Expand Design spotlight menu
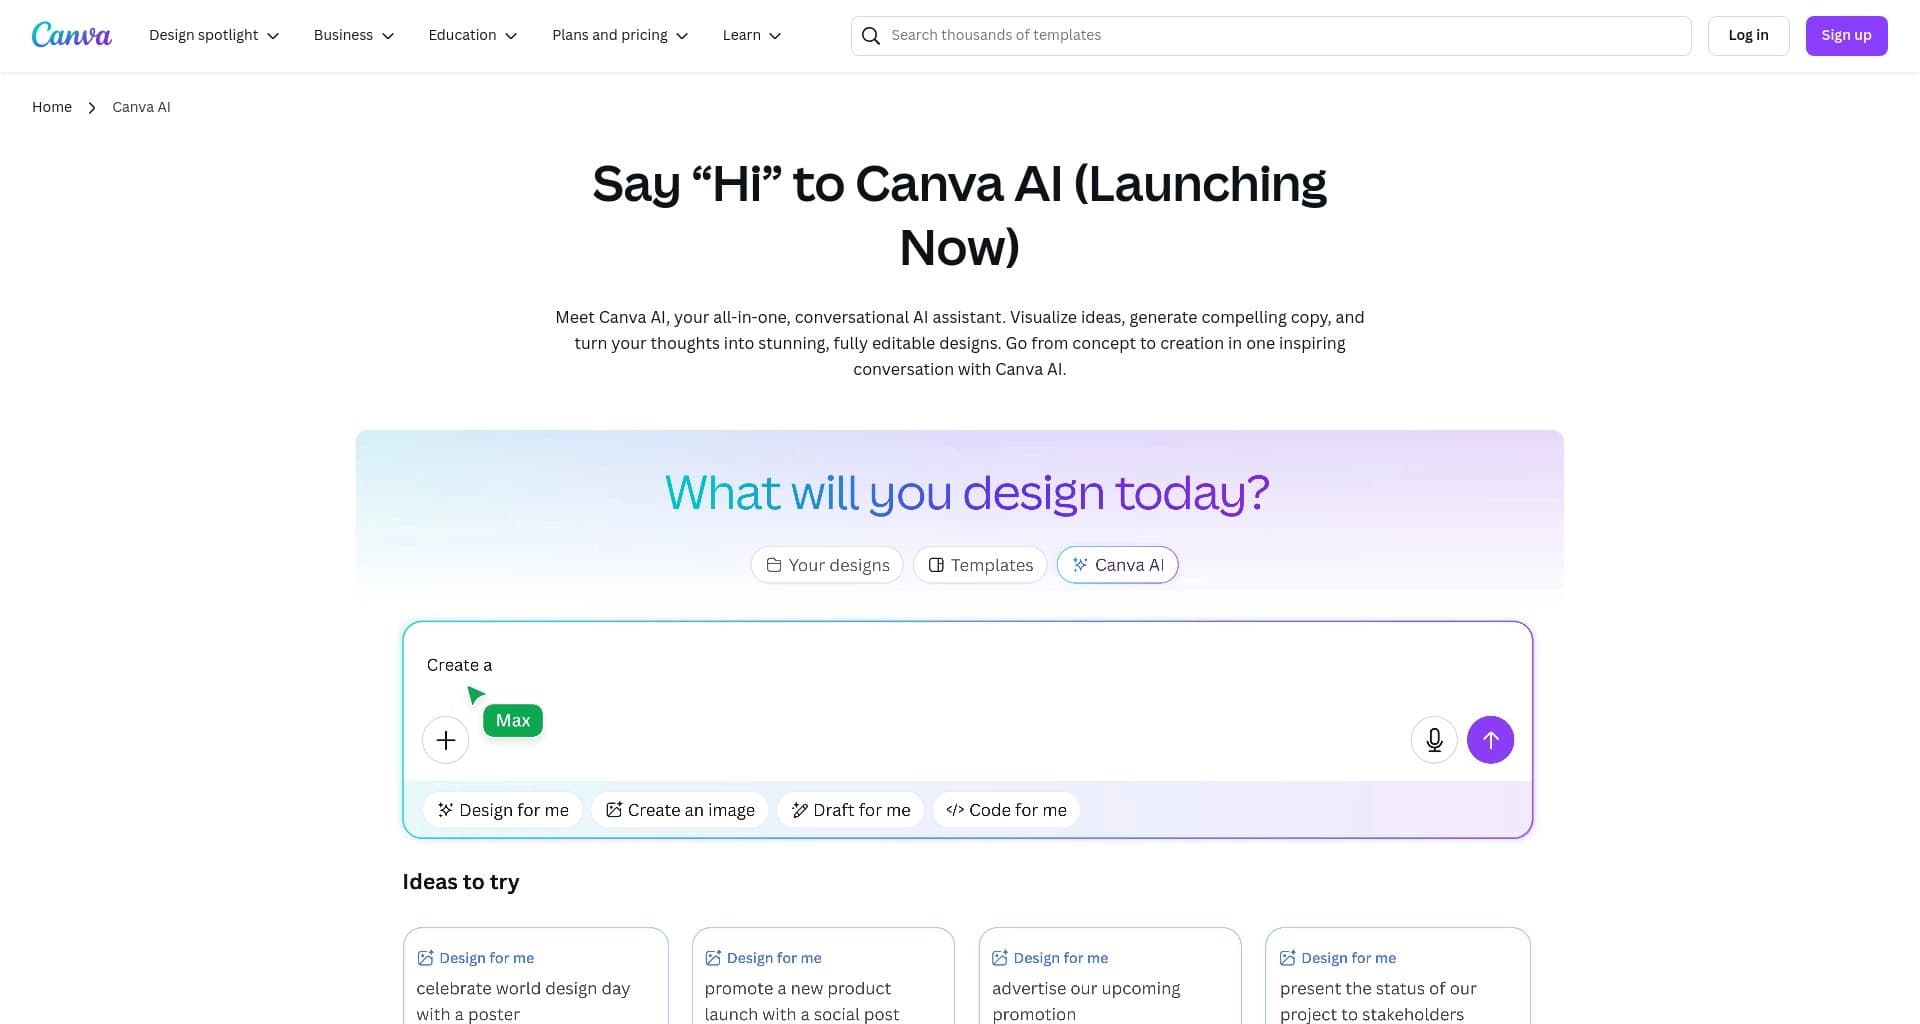 click(214, 35)
